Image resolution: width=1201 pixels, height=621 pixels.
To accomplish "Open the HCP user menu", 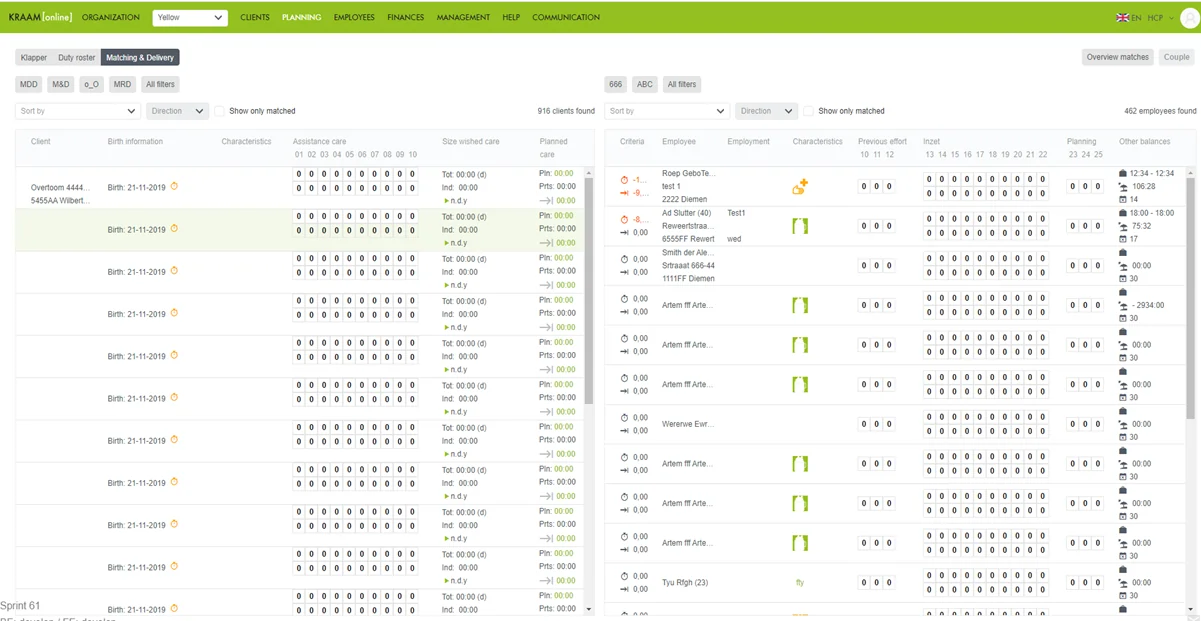I will (1160, 17).
